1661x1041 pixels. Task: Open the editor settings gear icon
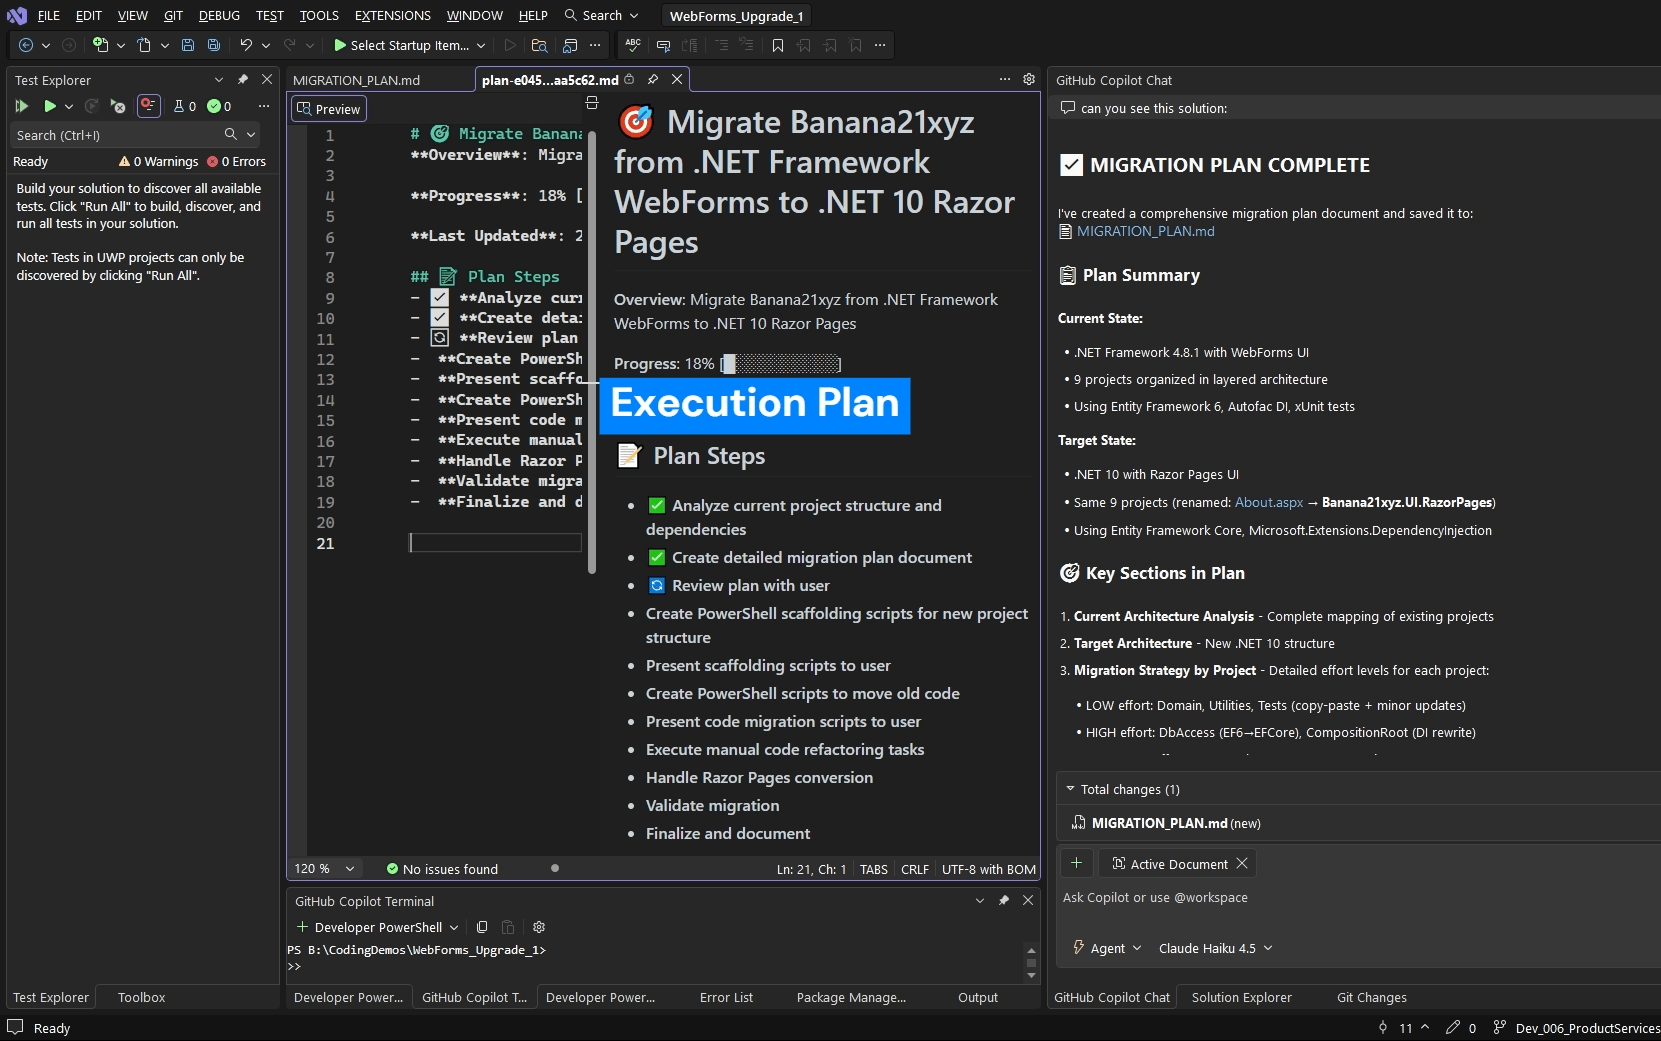tap(1029, 79)
